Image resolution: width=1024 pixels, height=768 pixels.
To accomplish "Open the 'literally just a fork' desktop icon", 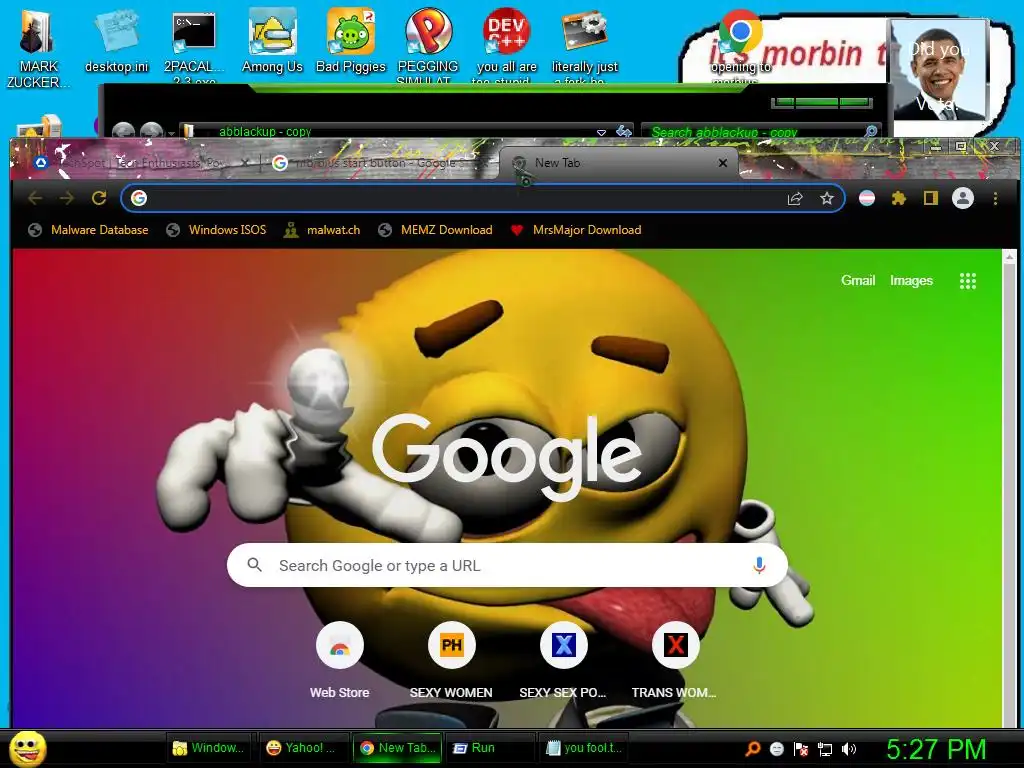I will click(584, 44).
